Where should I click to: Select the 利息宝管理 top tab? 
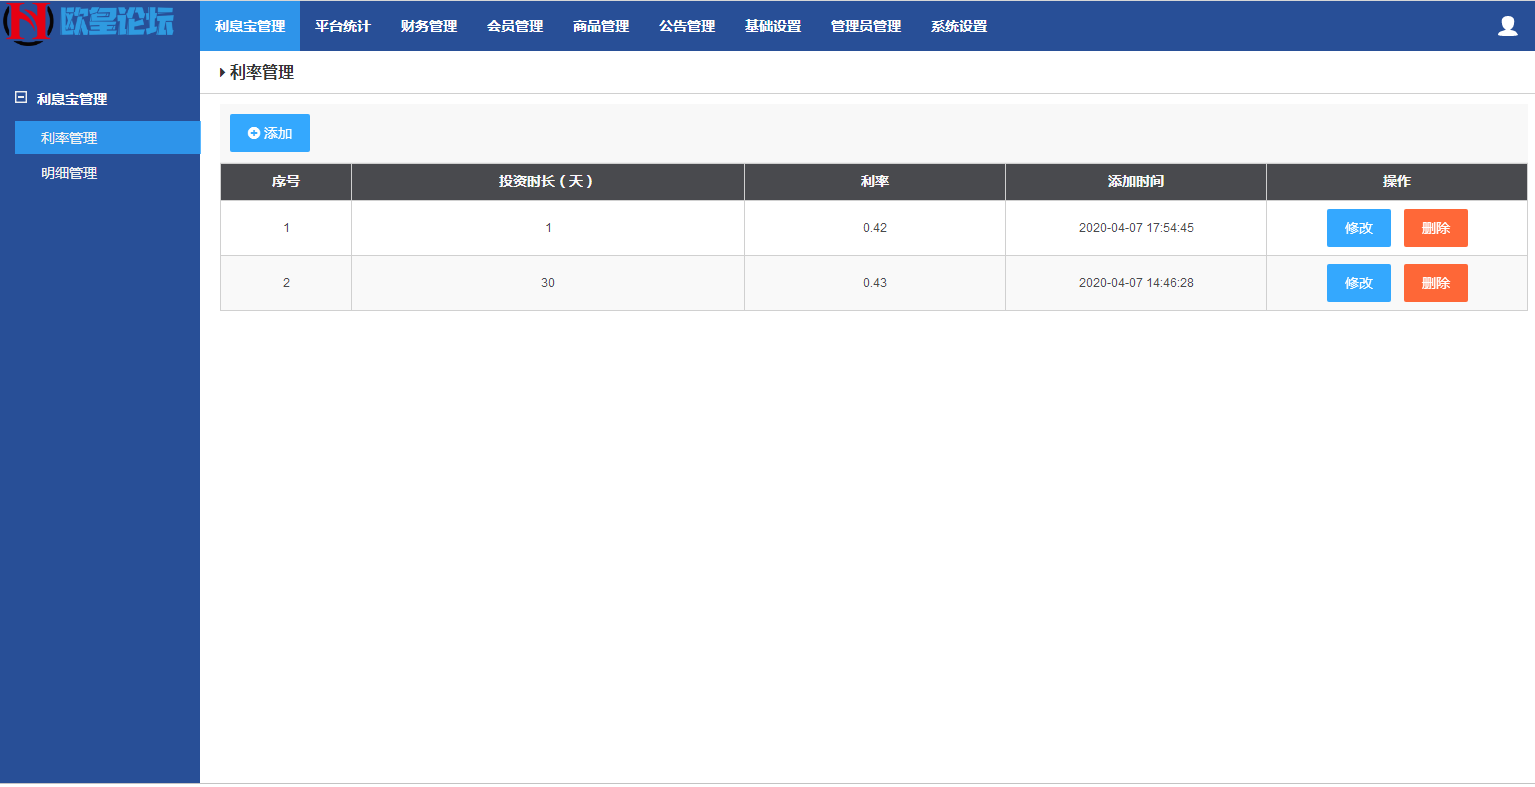(250, 26)
